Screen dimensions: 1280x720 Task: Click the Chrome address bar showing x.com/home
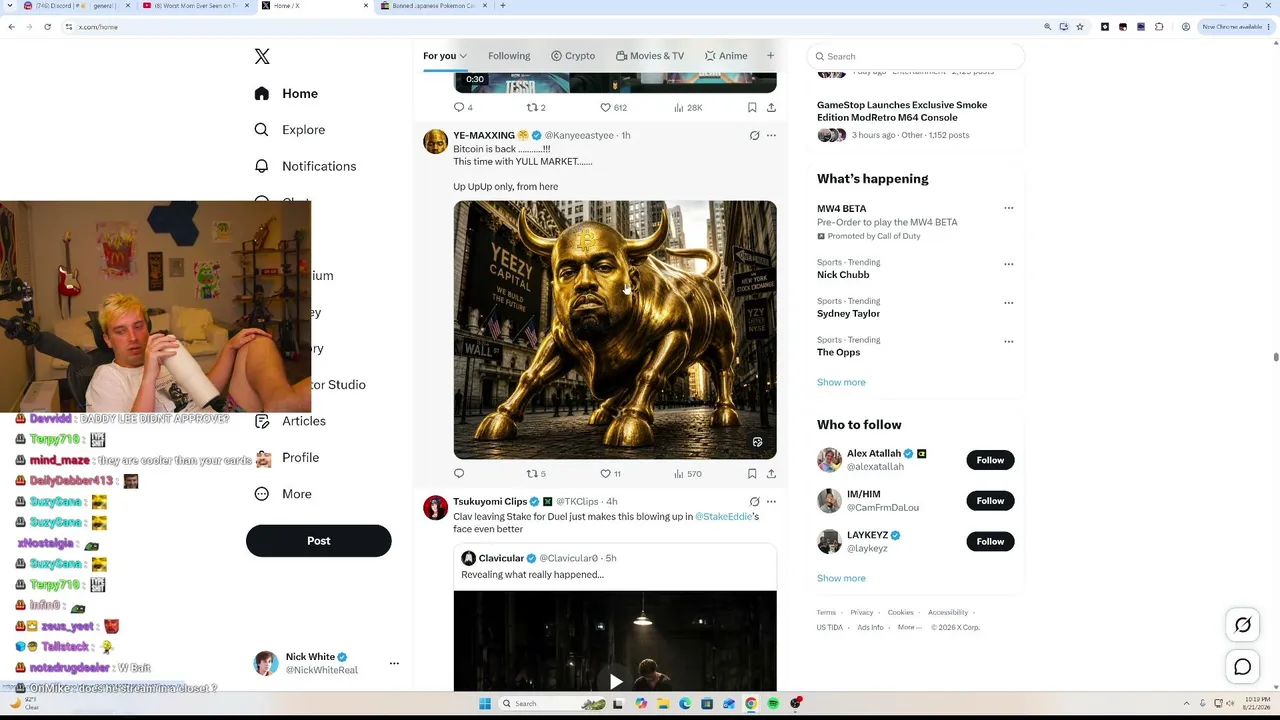pos(550,27)
